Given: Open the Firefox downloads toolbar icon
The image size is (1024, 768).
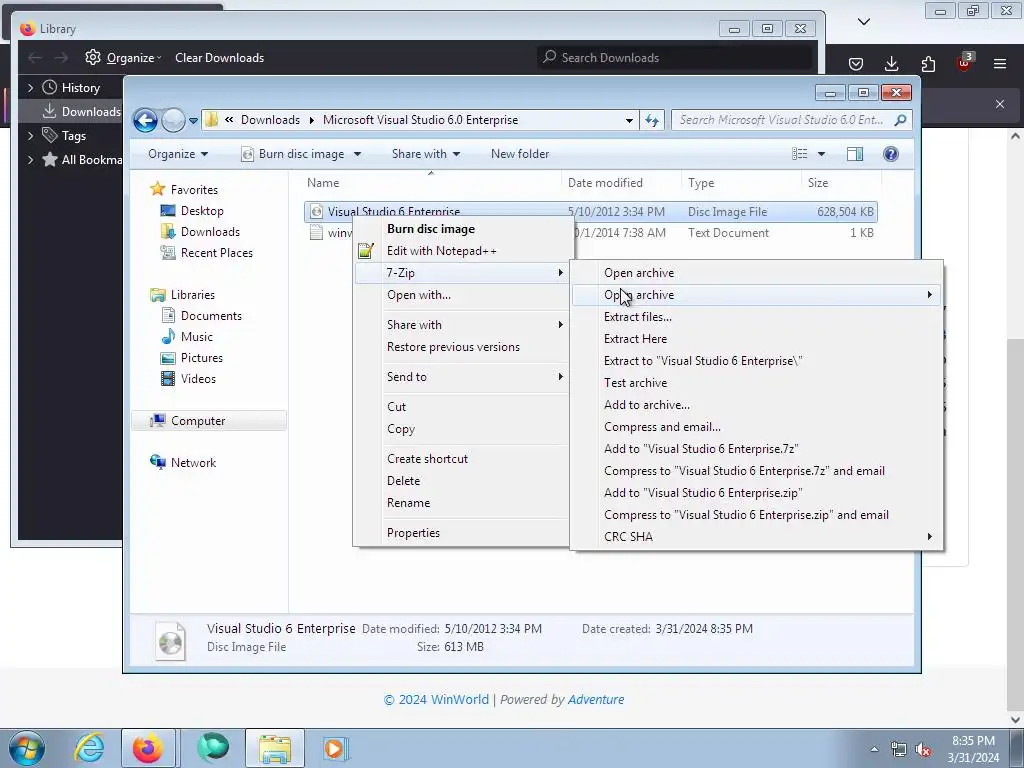Looking at the screenshot, I should point(891,63).
